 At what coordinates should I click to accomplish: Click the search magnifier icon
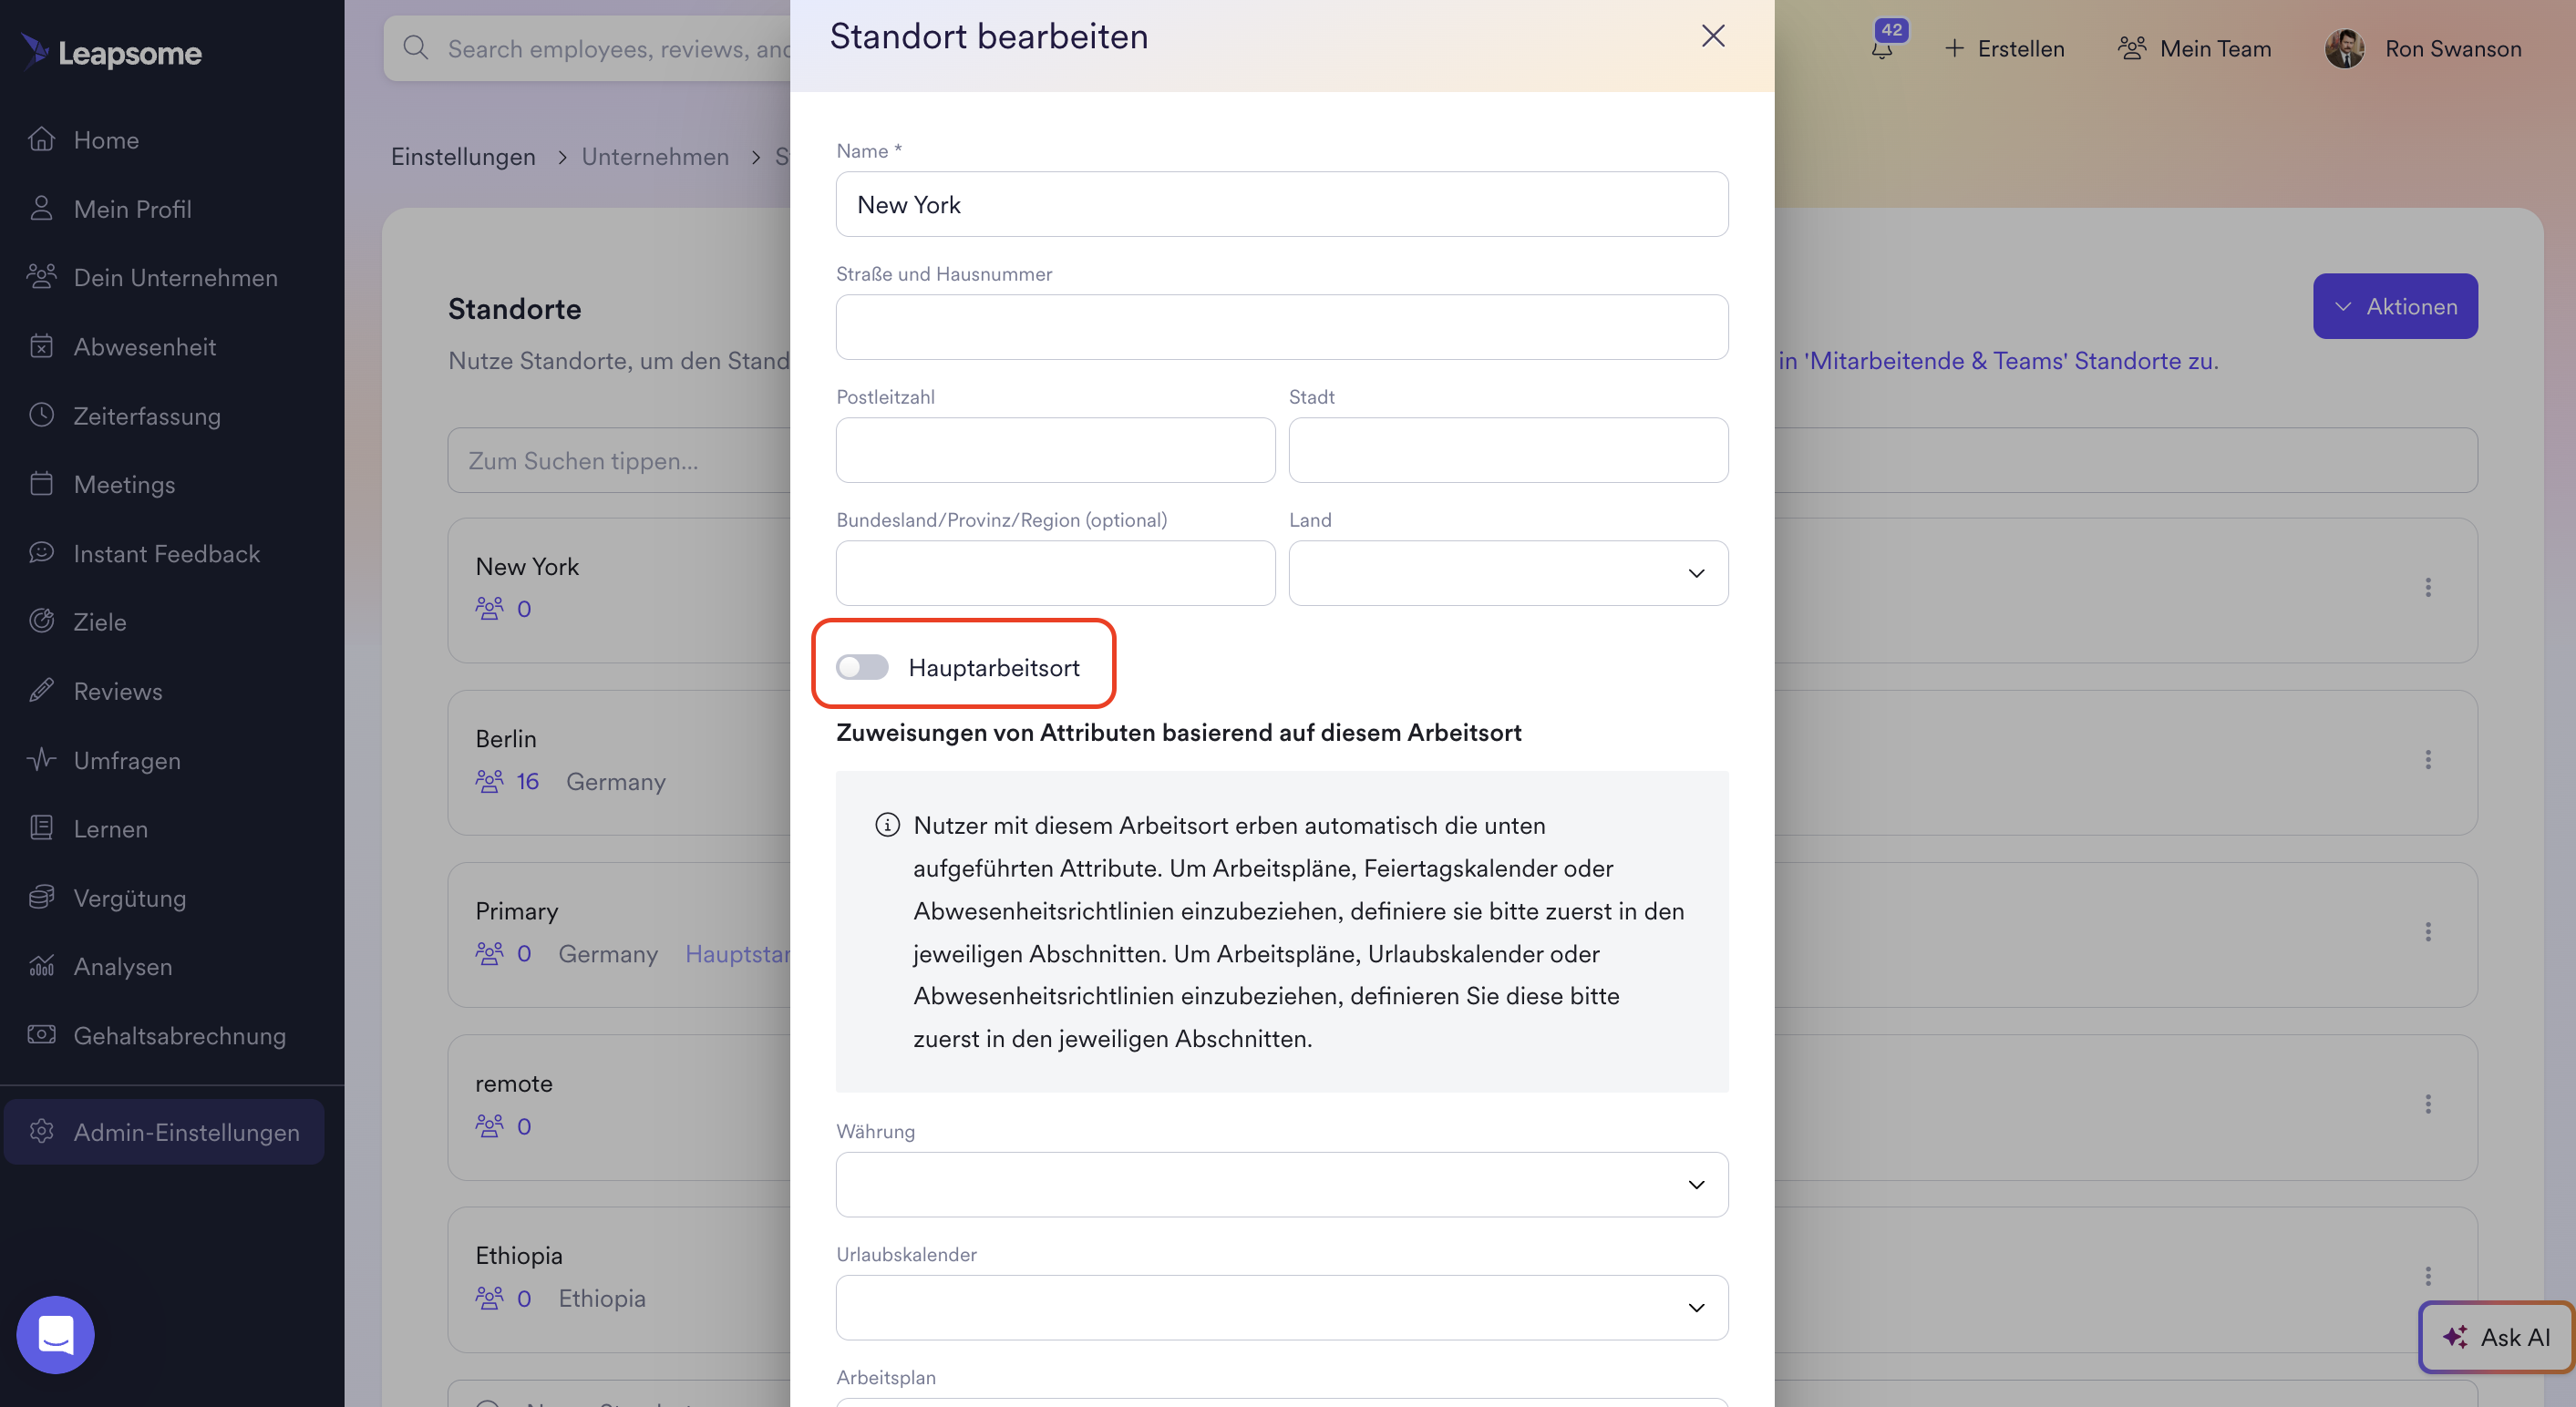(416, 48)
